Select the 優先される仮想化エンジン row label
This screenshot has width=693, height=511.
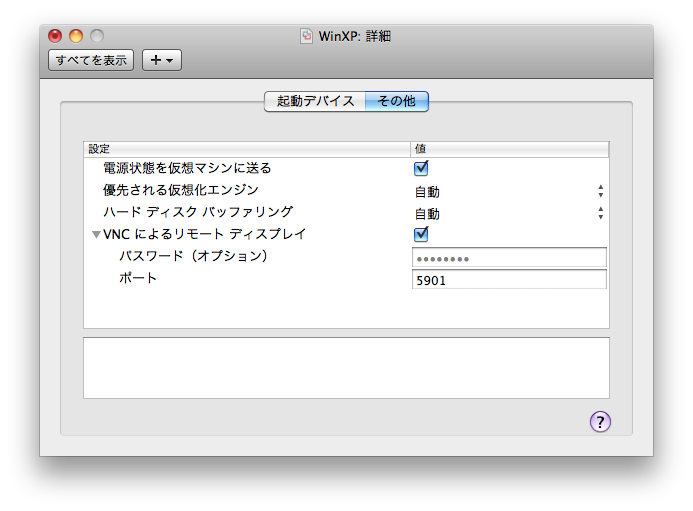(180, 190)
